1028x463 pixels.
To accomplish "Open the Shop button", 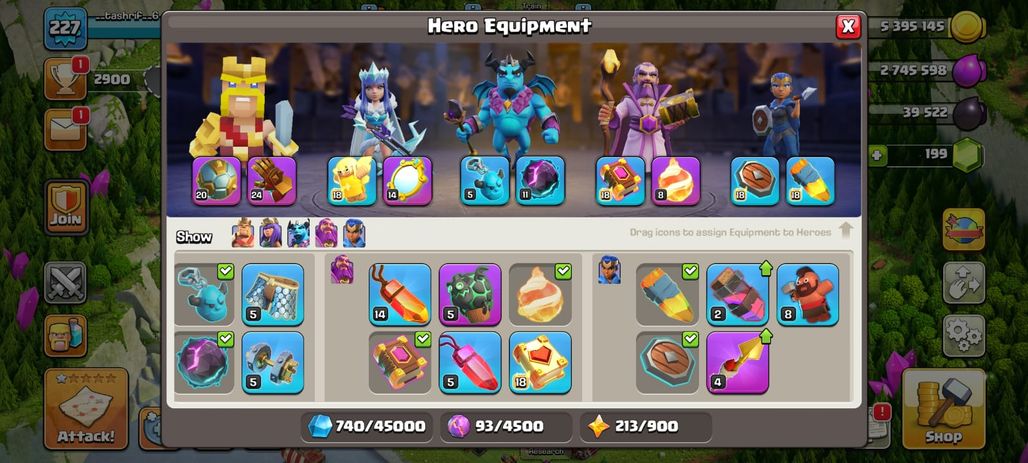I will pyautogui.click(x=944, y=409).
